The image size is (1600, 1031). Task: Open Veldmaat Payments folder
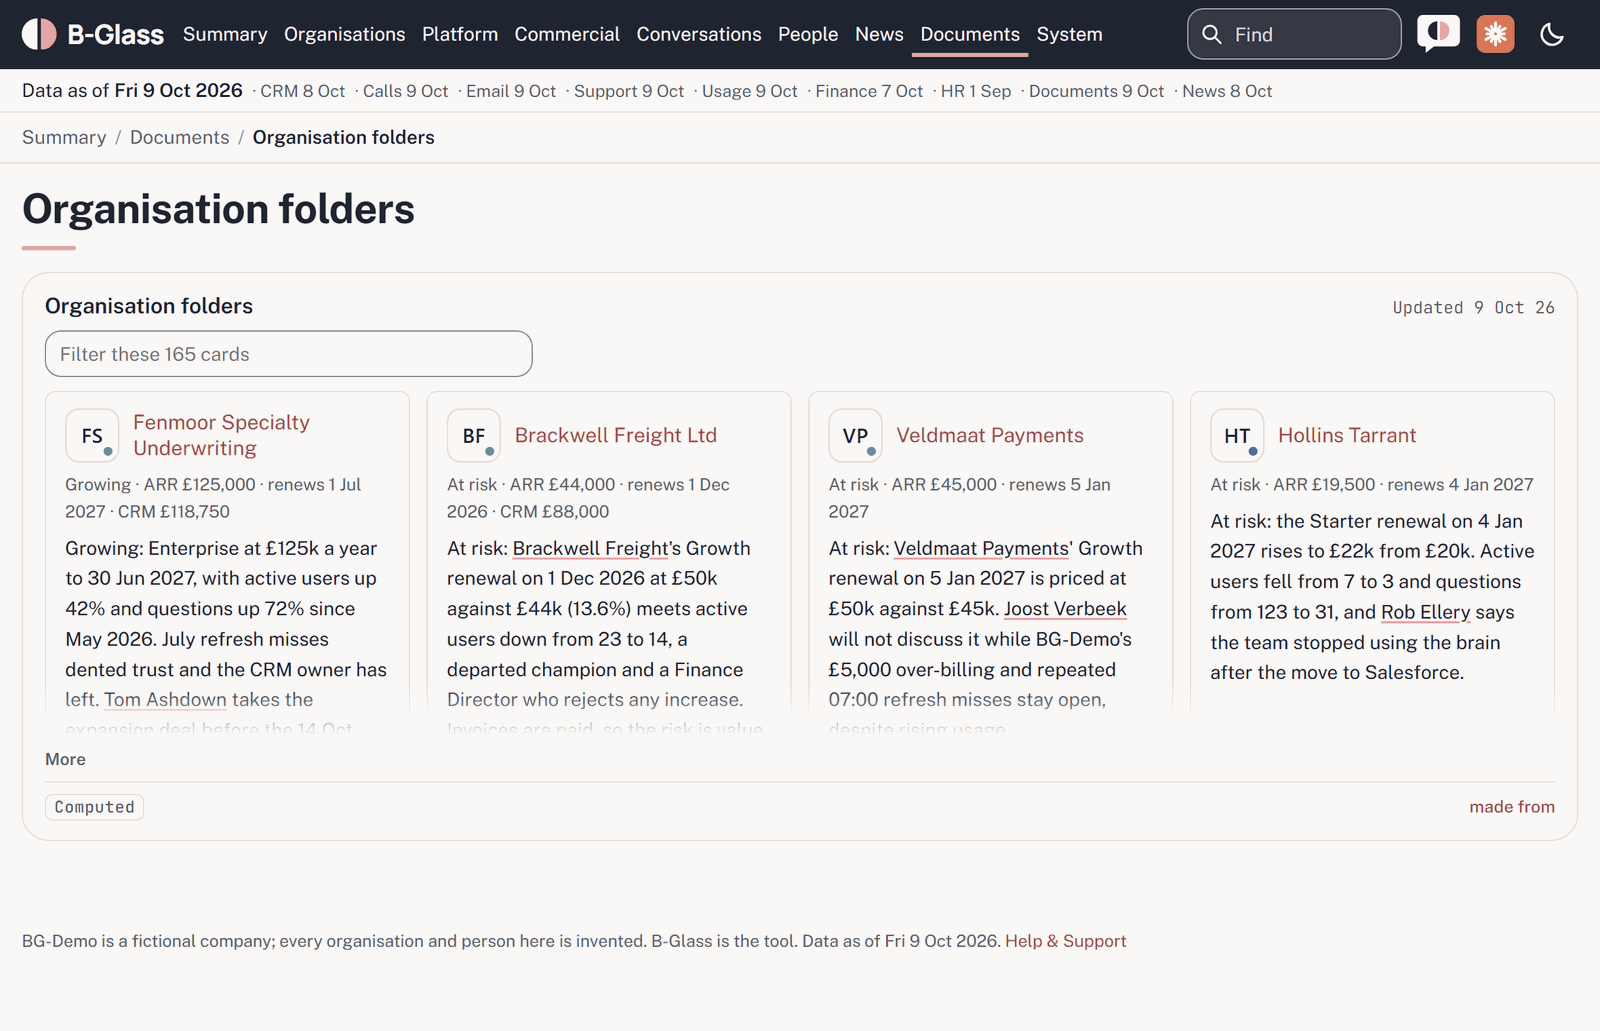(x=990, y=435)
